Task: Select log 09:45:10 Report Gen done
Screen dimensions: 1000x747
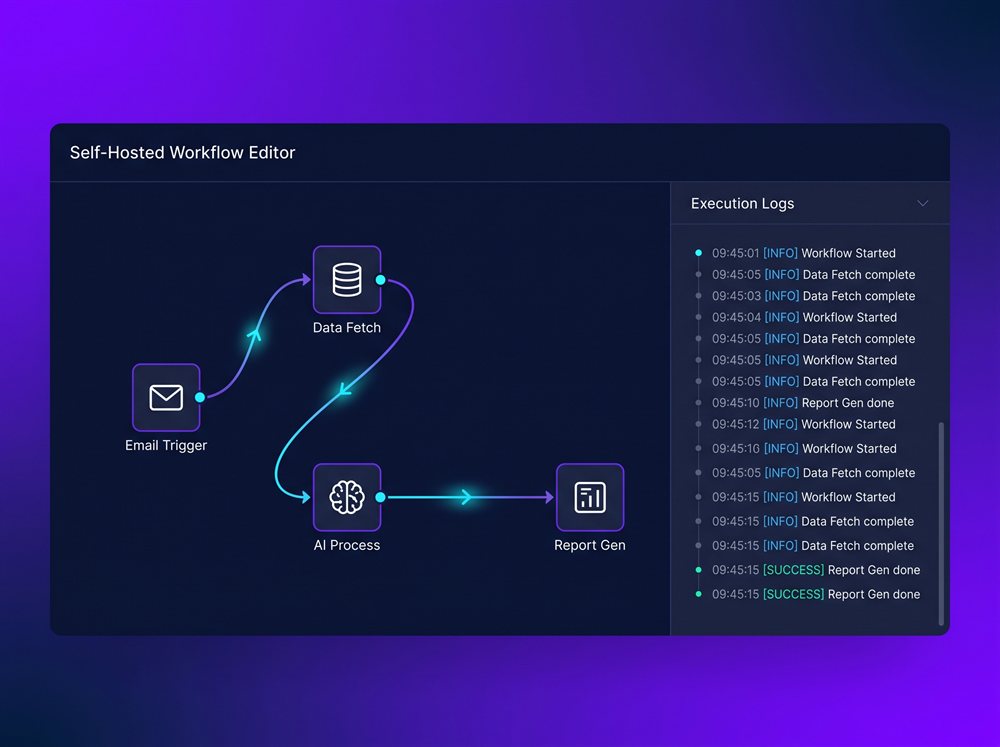Action: pyautogui.click(x=803, y=403)
